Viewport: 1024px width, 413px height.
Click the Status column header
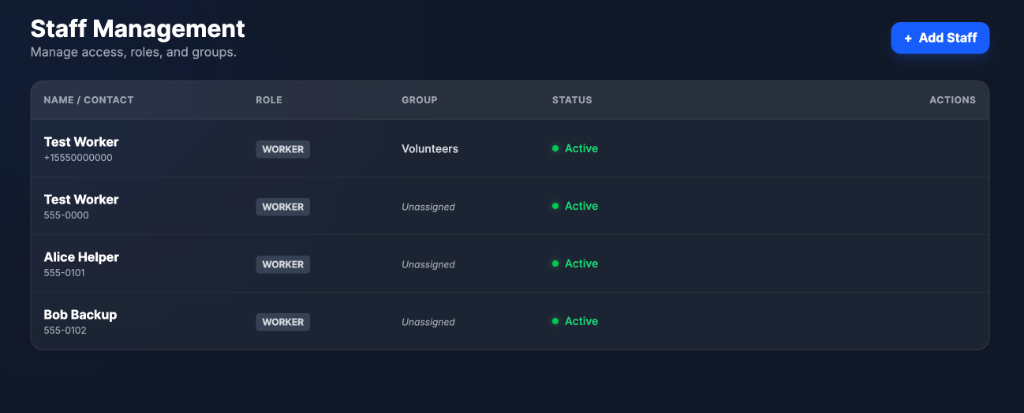[x=572, y=100]
